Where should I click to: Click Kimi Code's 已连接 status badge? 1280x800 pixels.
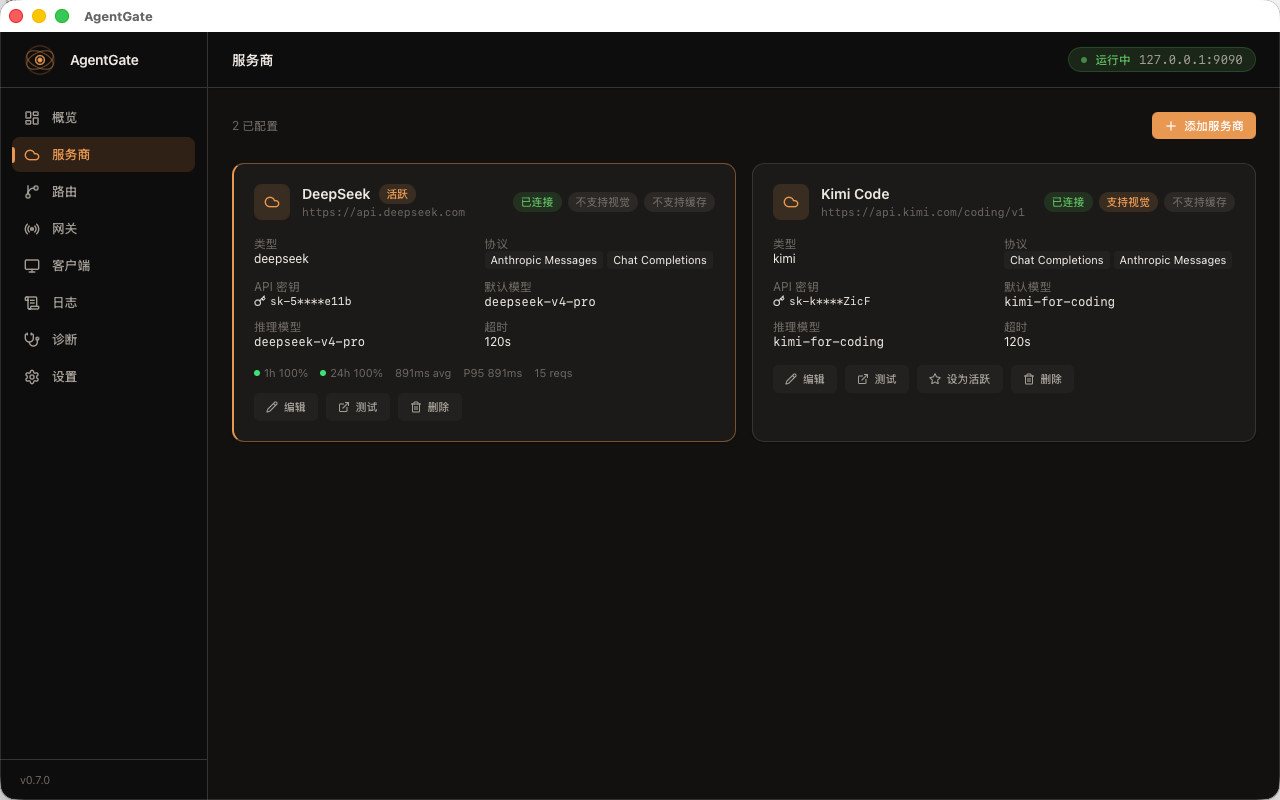1069,202
